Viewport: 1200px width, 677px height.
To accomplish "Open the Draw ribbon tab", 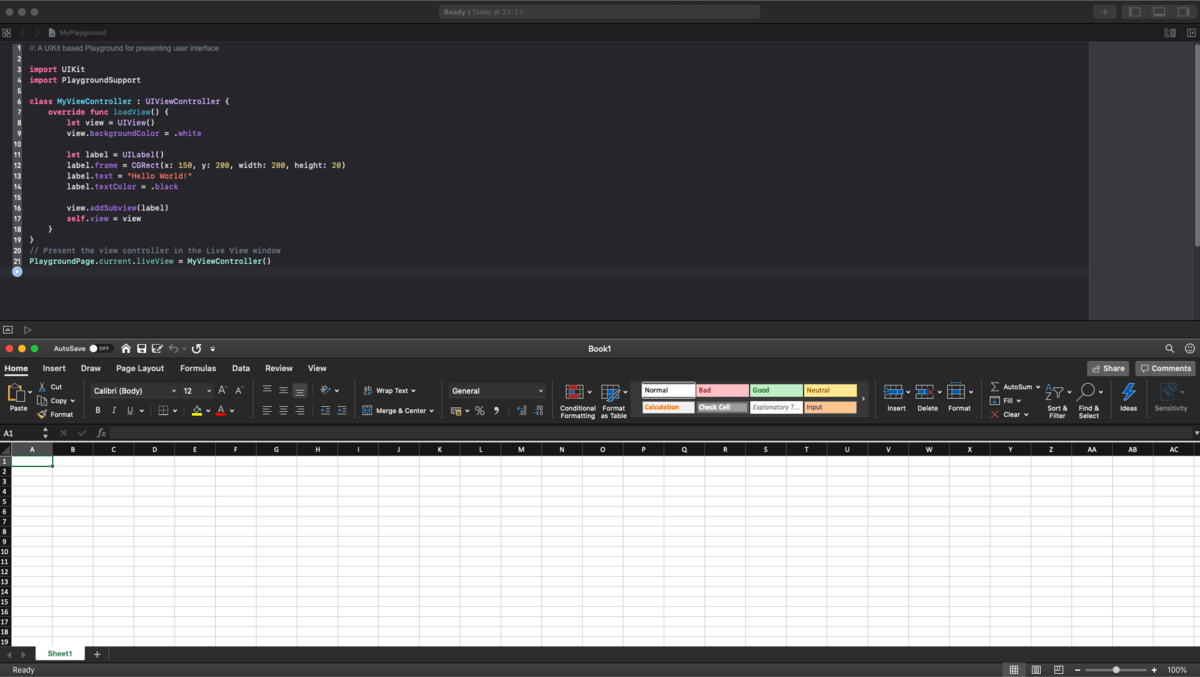I will click(x=91, y=368).
